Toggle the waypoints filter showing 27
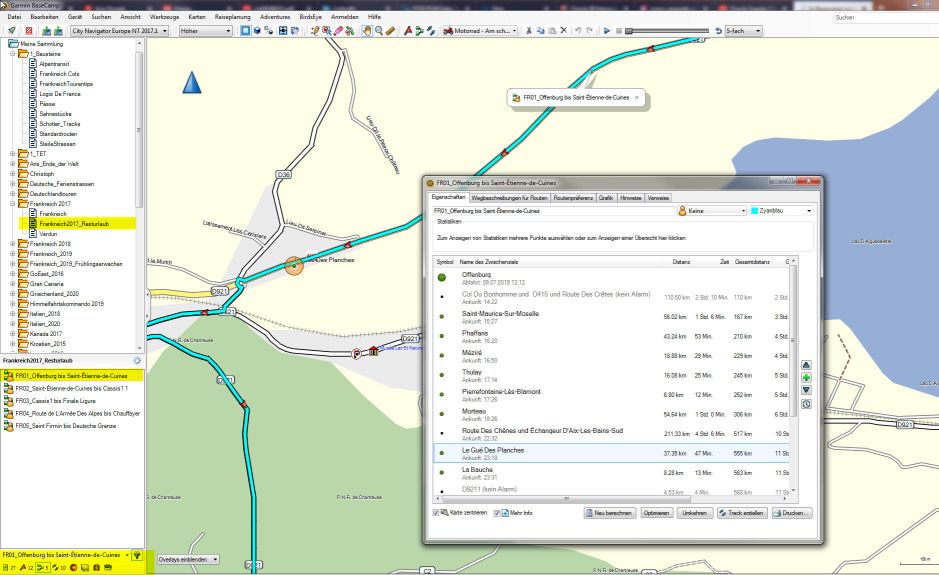939x575 pixels. tap(10, 568)
